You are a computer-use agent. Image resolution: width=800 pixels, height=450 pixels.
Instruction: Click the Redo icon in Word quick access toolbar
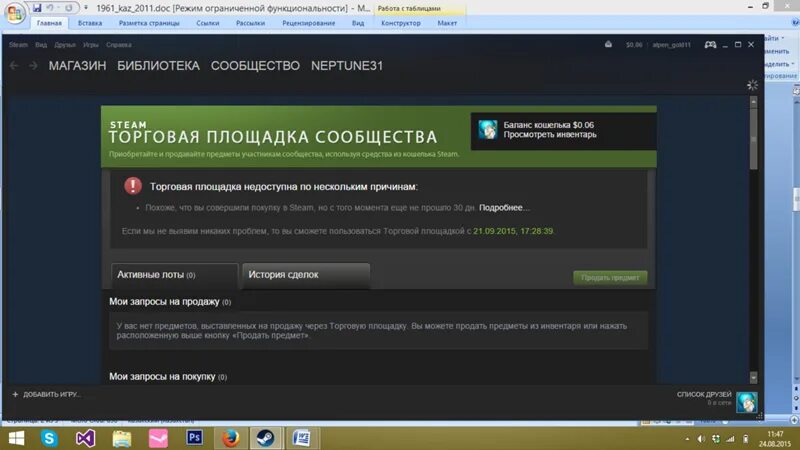pos(68,8)
